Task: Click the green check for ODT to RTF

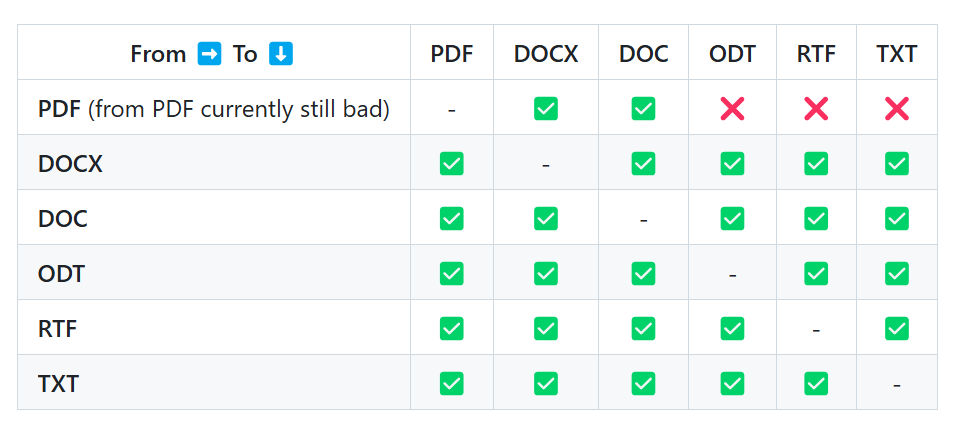Action: 816,273
